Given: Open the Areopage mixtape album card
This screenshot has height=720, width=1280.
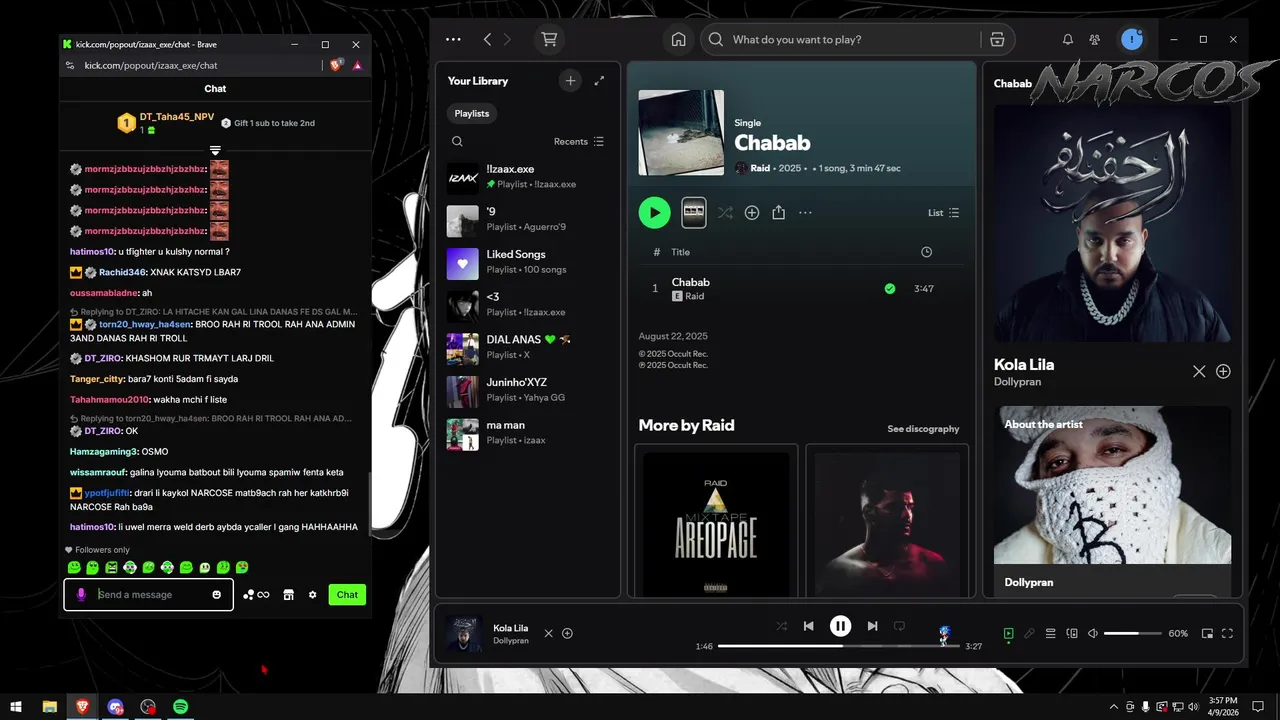Looking at the screenshot, I should point(715,521).
